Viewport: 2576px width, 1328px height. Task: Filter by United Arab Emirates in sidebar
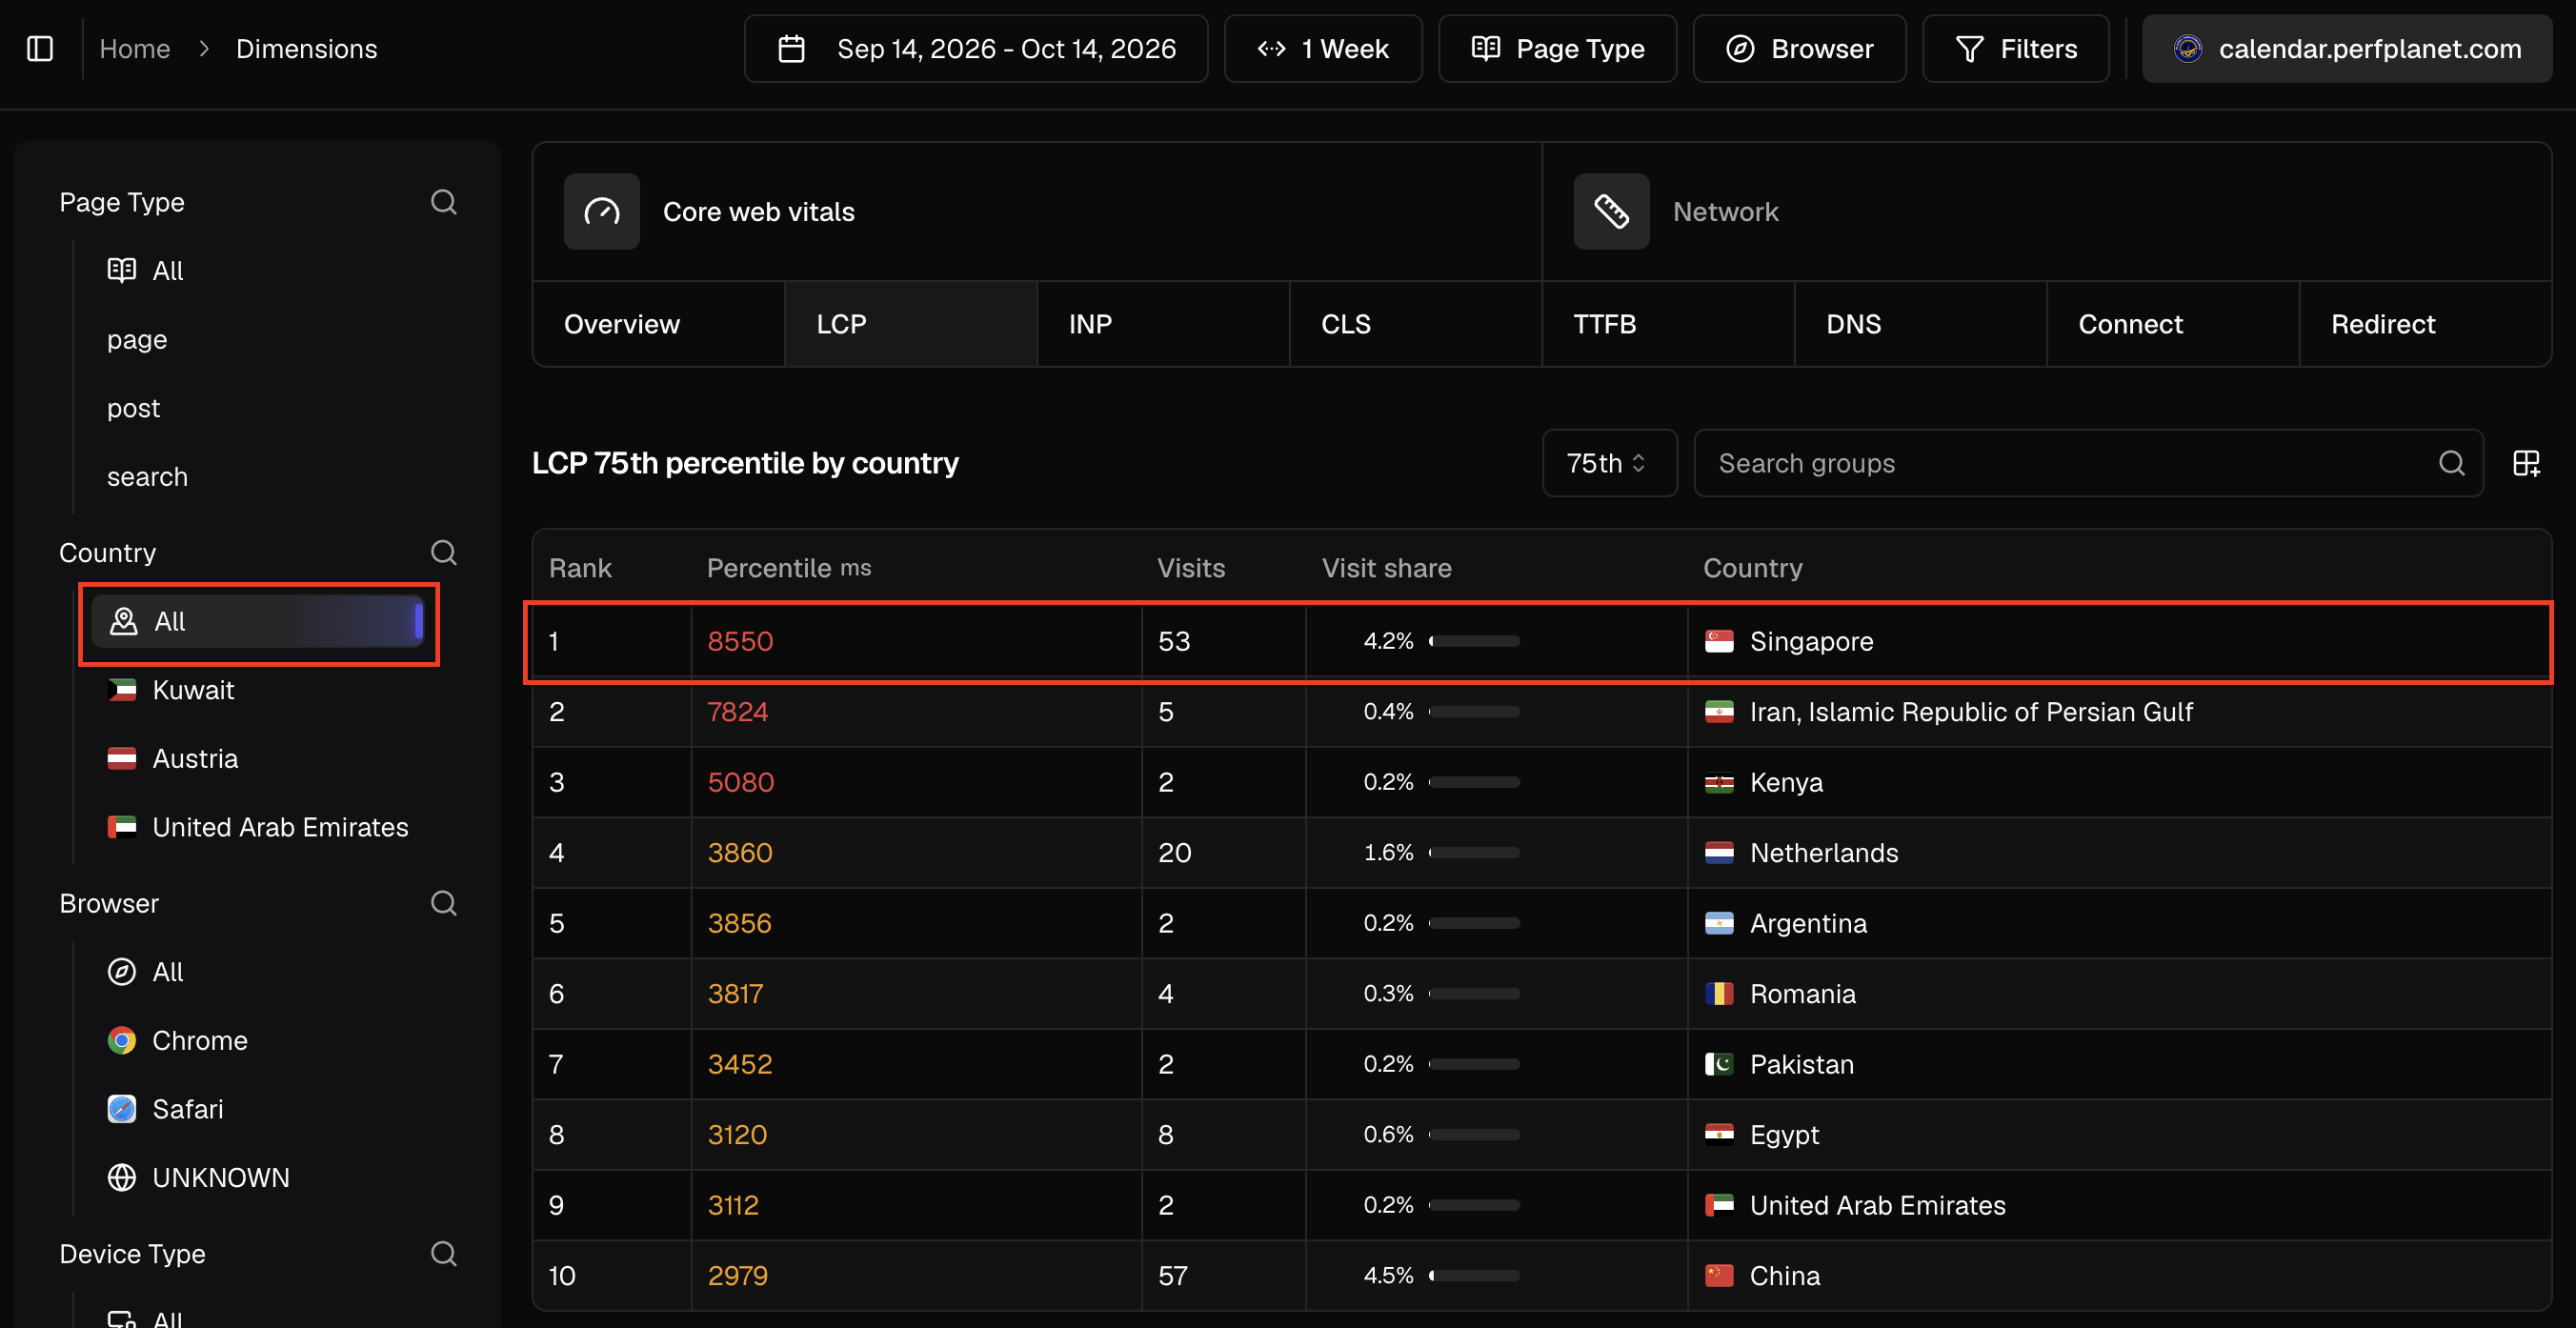(258, 827)
